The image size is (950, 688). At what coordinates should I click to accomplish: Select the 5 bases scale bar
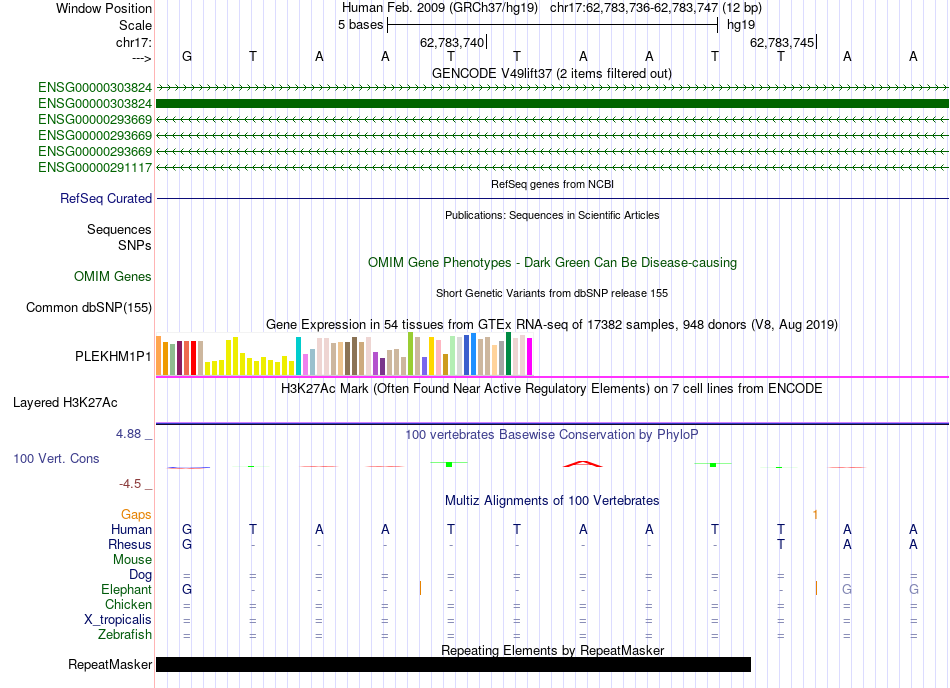tap(553, 25)
